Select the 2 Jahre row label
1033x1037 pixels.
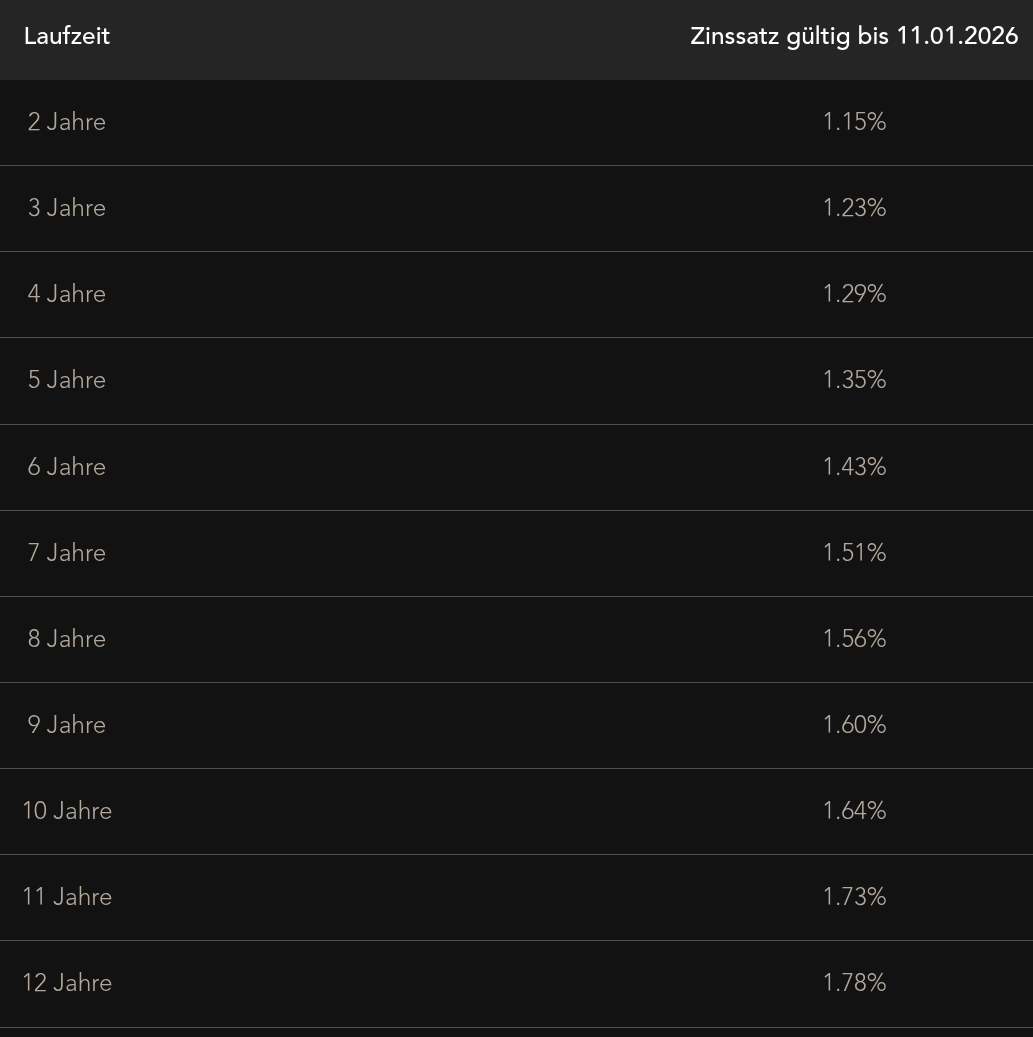67,122
